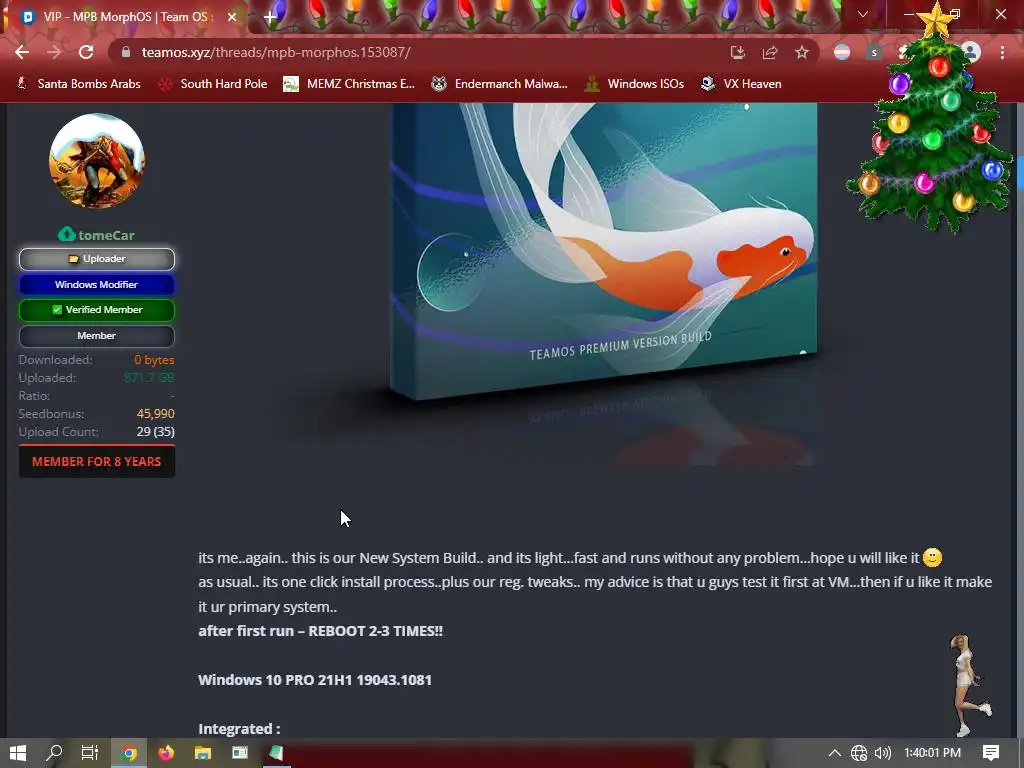Open the Chrome three-dot menu

[1002, 52]
